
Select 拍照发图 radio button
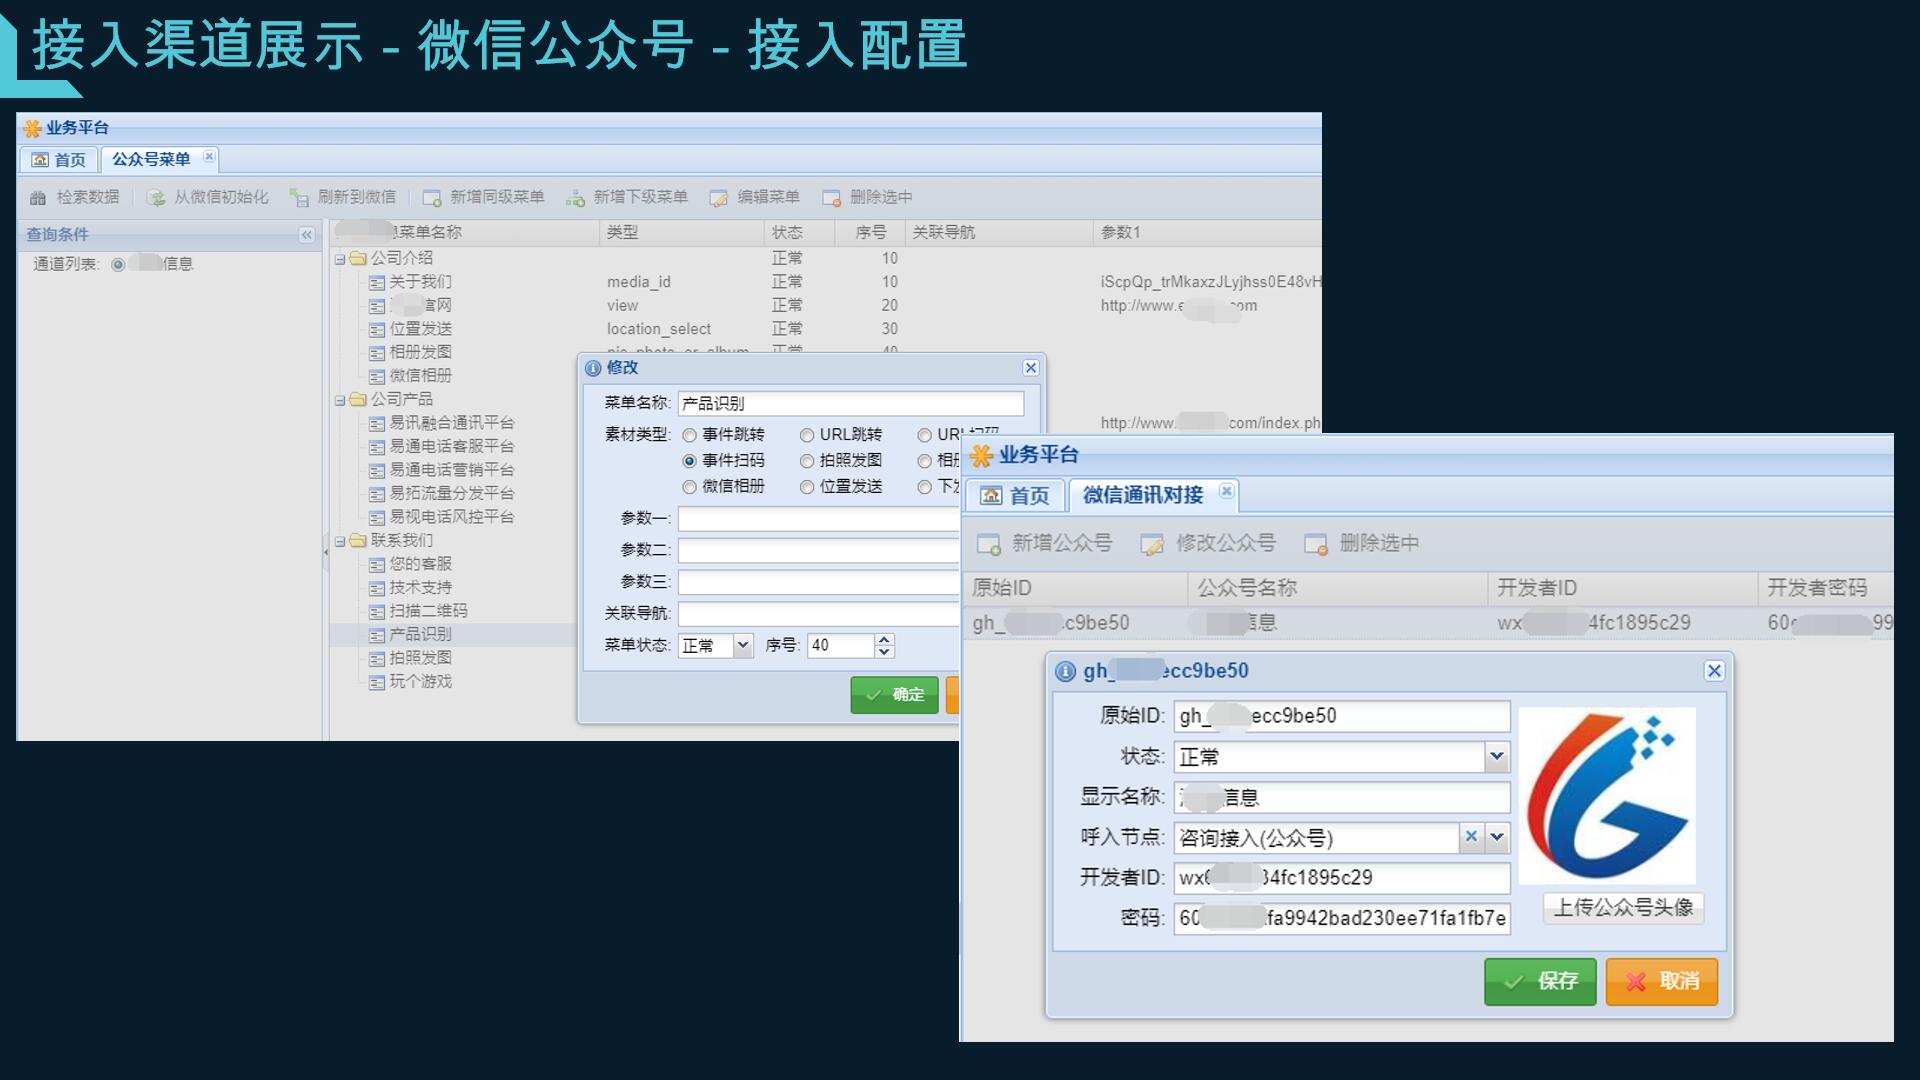point(807,462)
